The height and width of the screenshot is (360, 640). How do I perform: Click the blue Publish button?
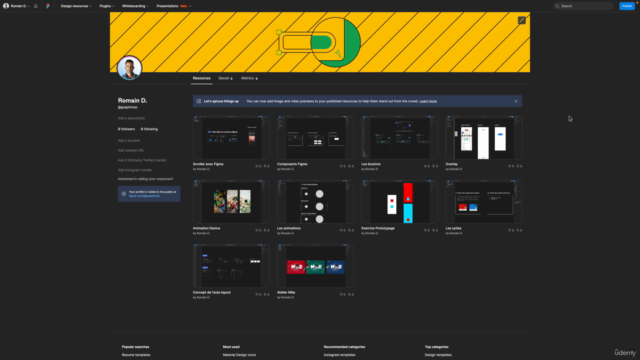pyautogui.click(x=627, y=6)
